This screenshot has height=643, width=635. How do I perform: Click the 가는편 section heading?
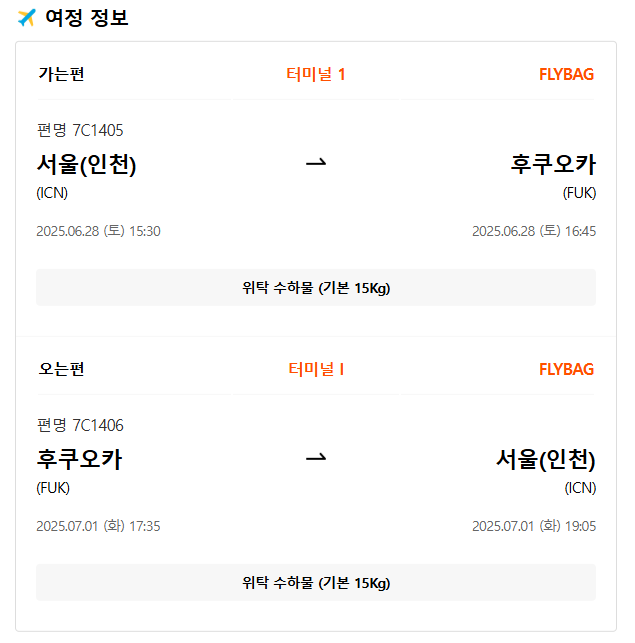(x=61, y=74)
